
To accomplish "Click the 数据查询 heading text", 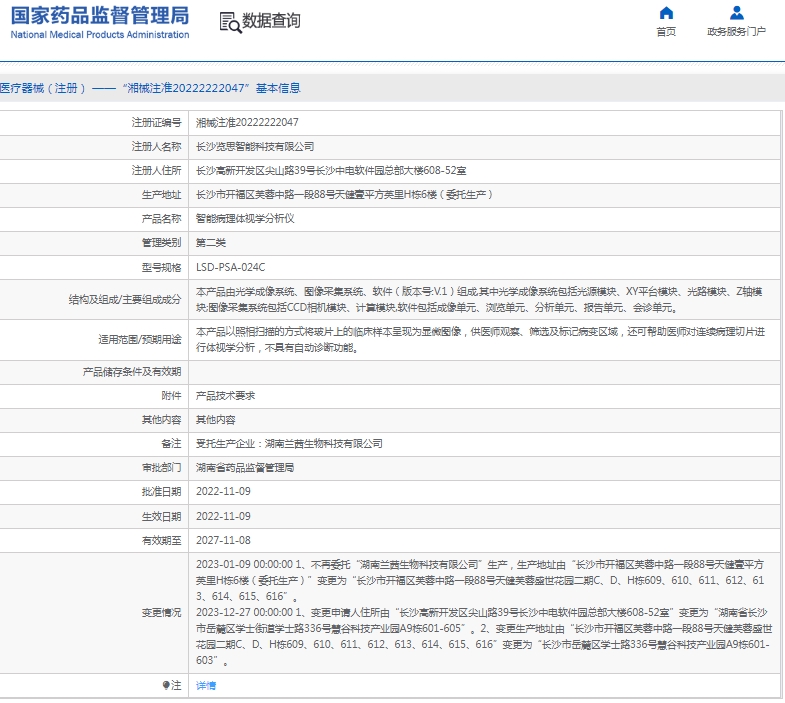I will pos(271,21).
